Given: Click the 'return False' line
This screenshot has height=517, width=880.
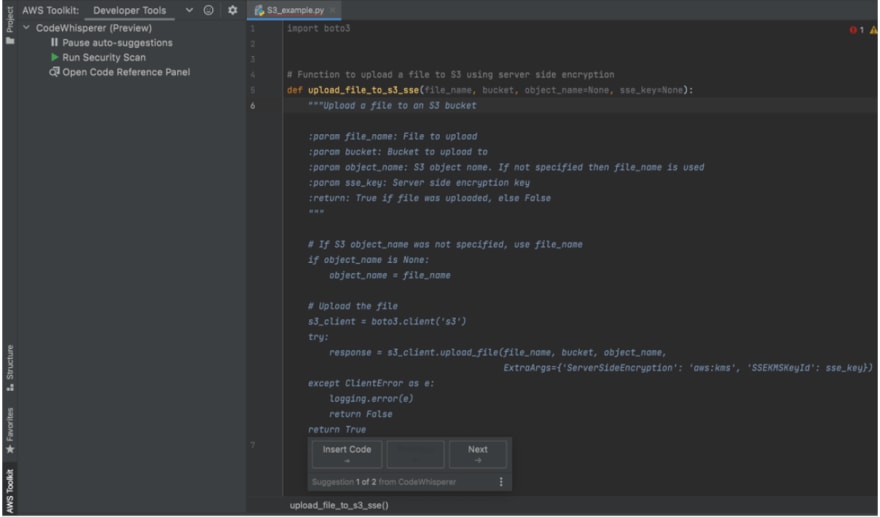Looking at the screenshot, I should click(360, 414).
